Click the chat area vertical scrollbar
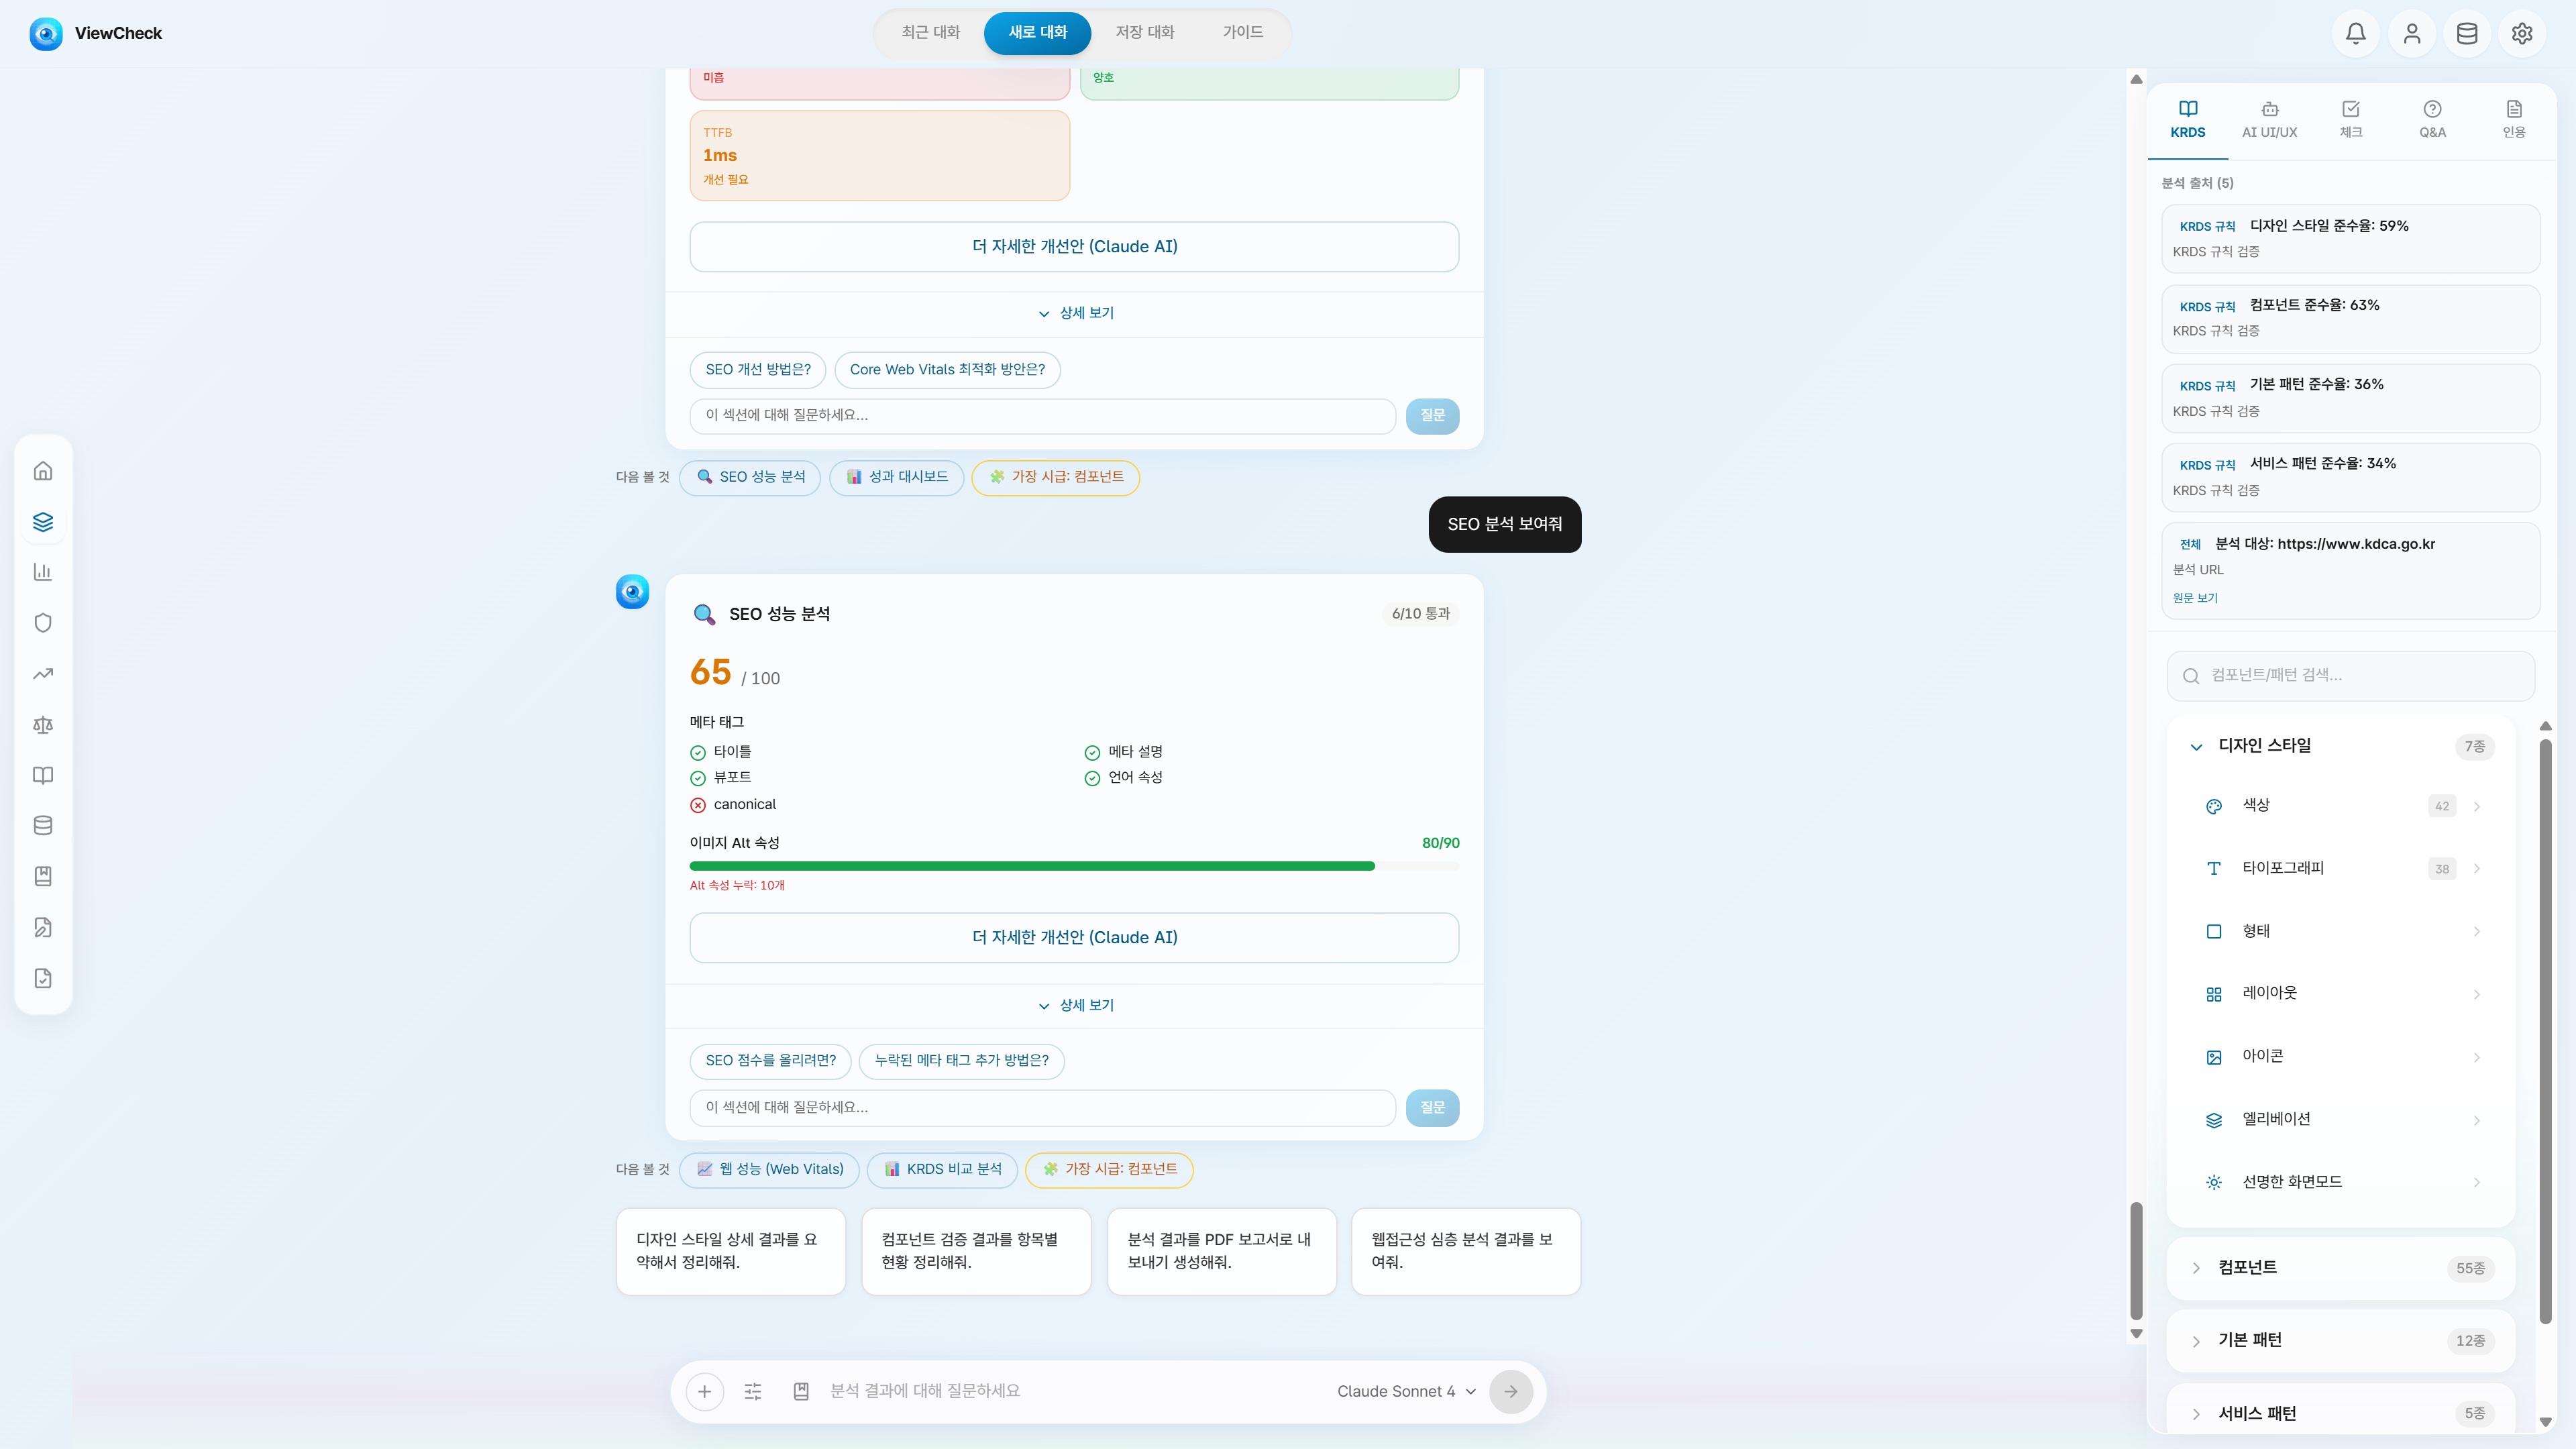 coord(2136,1260)
